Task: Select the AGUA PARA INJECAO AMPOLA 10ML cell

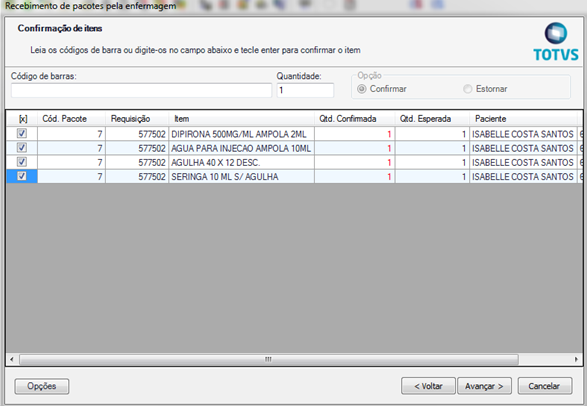Action: pos(241,148)
